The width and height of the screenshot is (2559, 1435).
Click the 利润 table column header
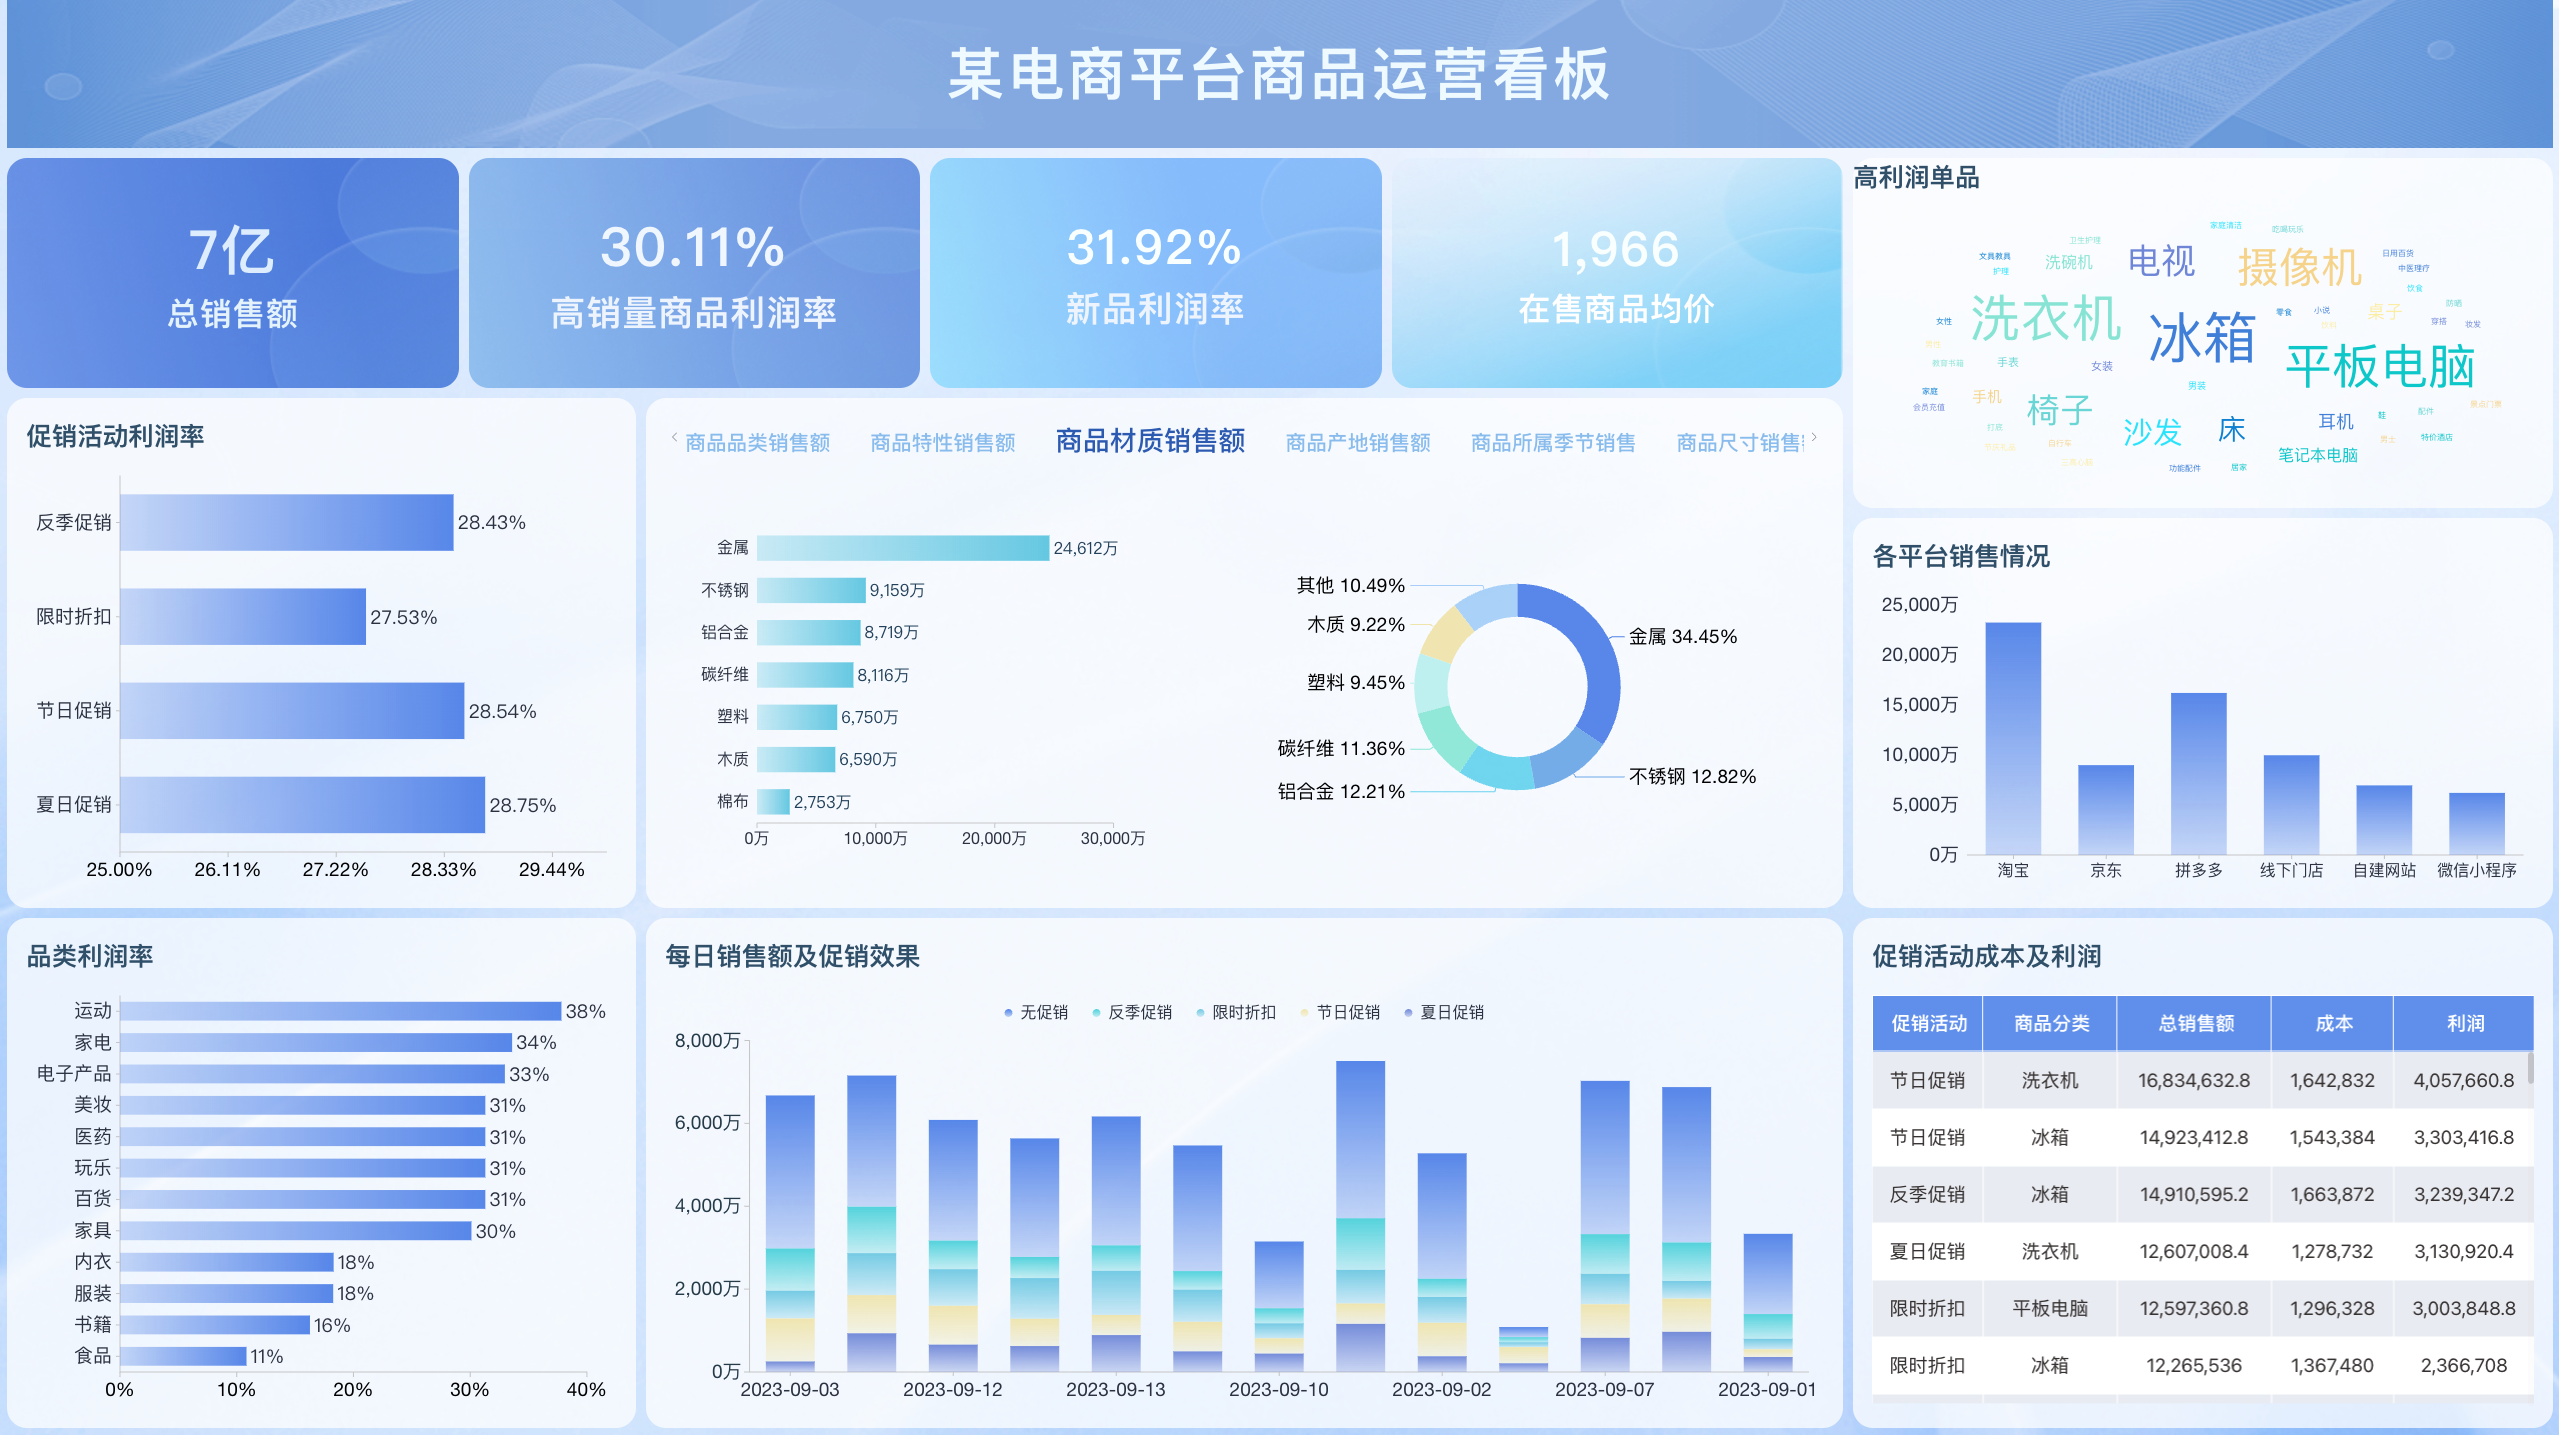coord(2464,1023)
